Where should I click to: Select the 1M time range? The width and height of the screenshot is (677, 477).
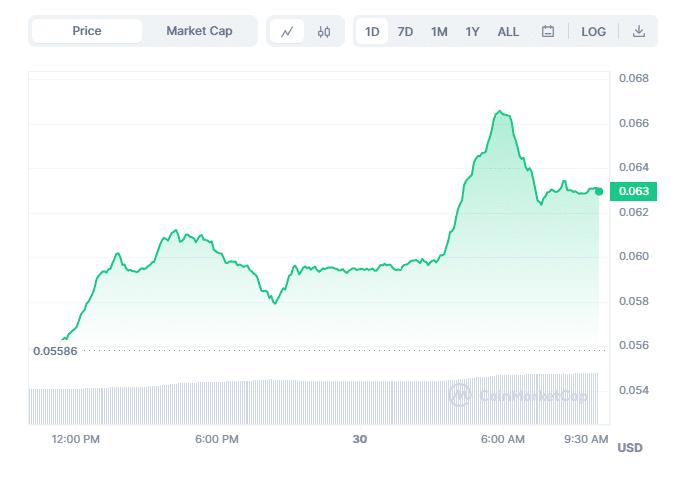click(439, 32)
